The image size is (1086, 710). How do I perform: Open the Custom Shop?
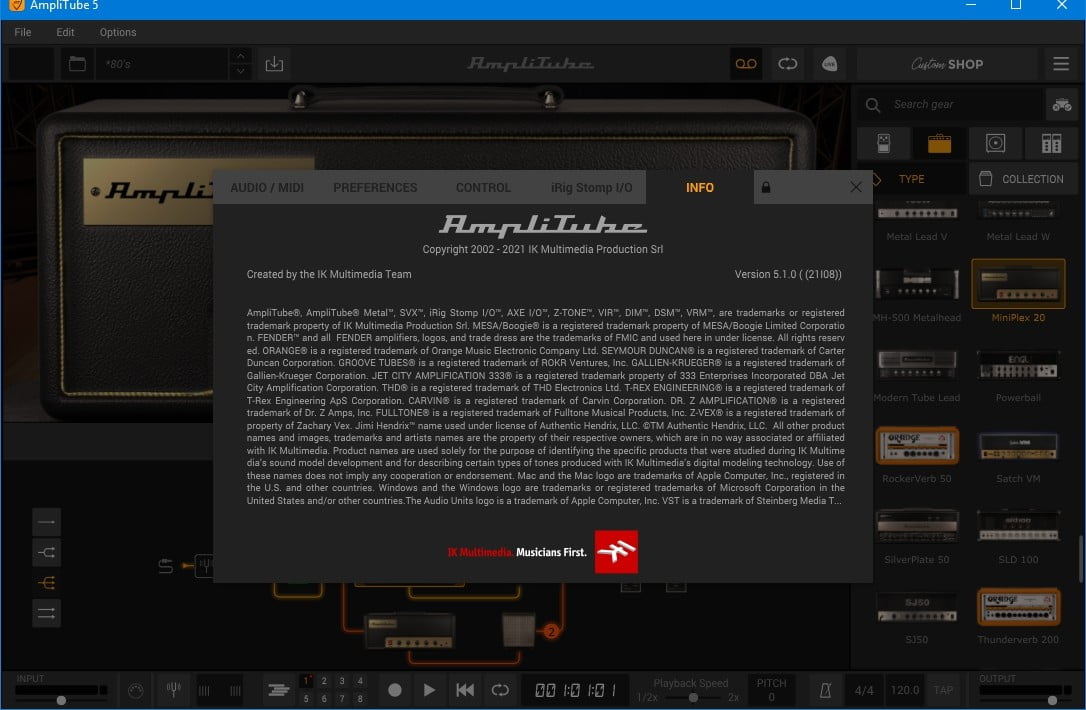[947, 64]
